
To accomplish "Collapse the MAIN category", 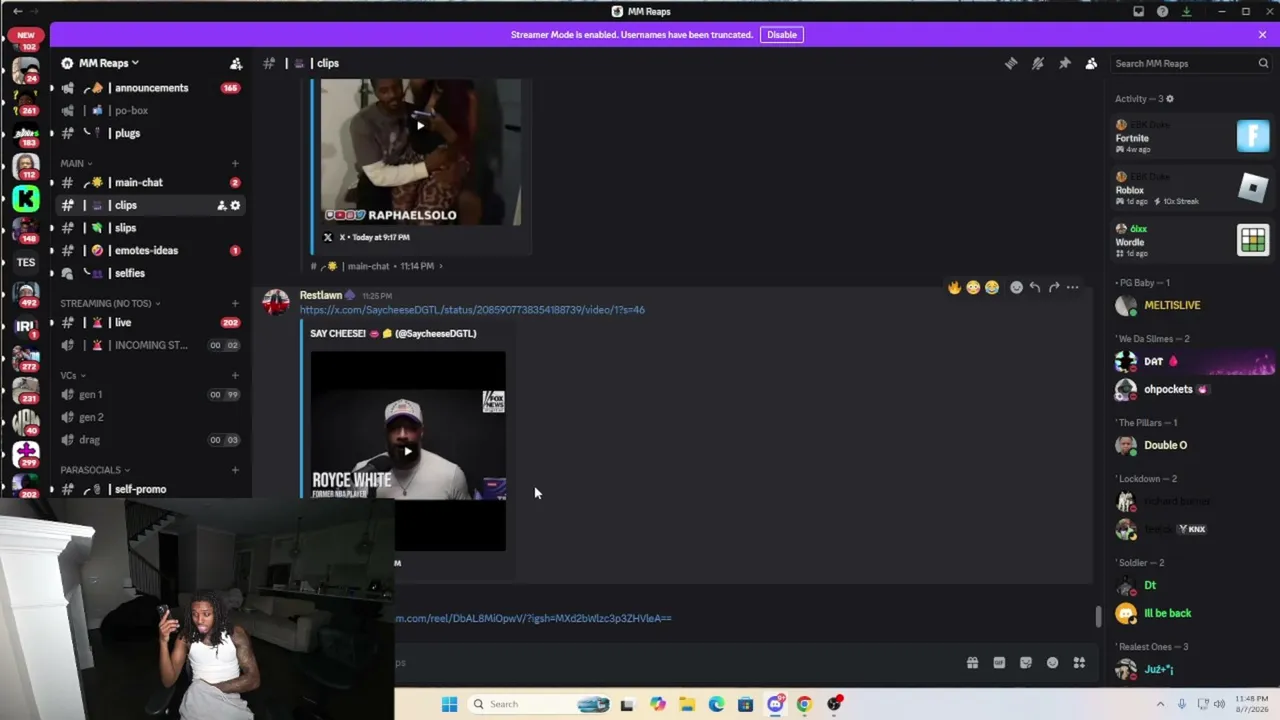I will coord(76,163).
